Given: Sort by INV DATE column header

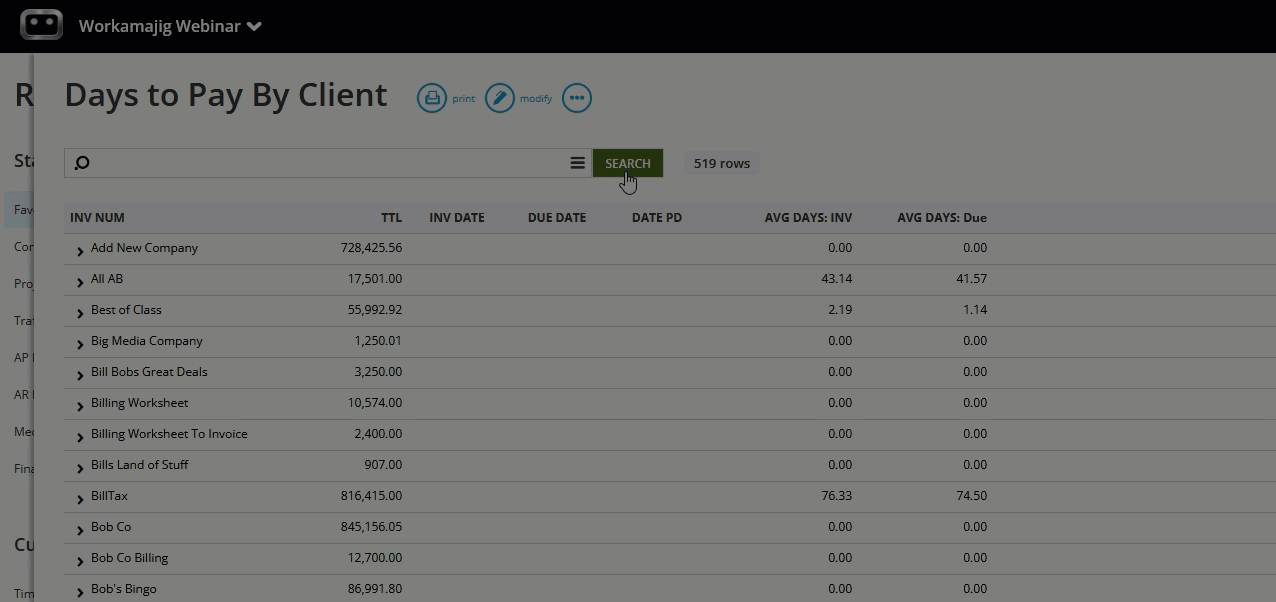Looking at the screenshot, I should point(457,217).
